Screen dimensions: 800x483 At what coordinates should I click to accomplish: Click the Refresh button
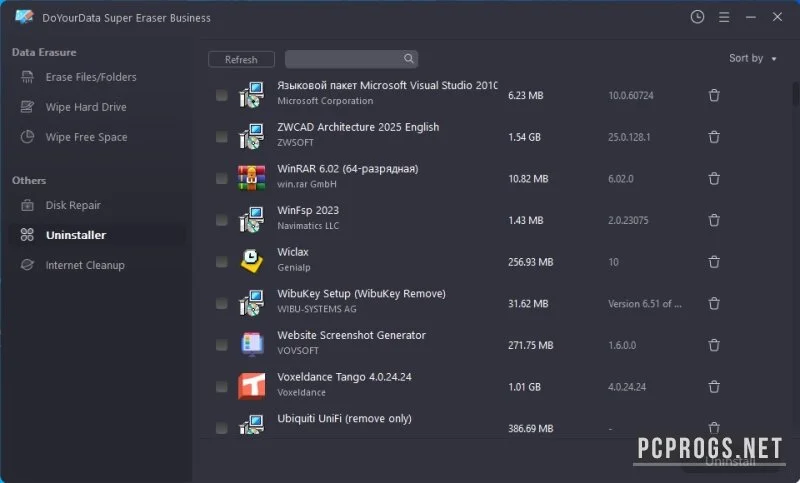[241, 59]
